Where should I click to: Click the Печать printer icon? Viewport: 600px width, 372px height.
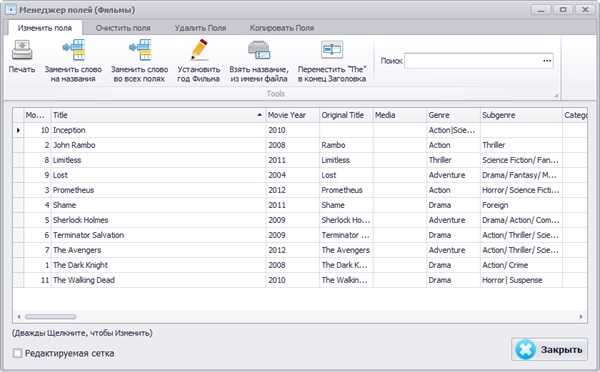22,50
